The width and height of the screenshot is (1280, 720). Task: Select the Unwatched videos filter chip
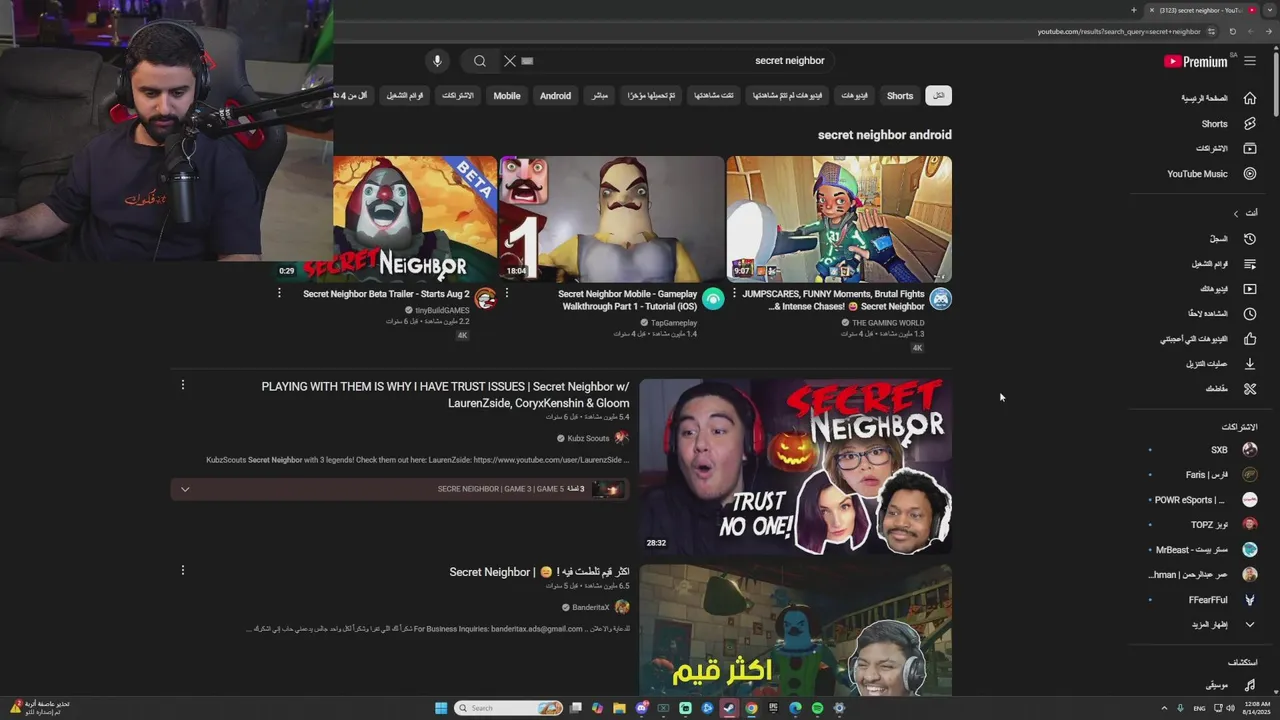pyautogui.click(x=788, y=96)
